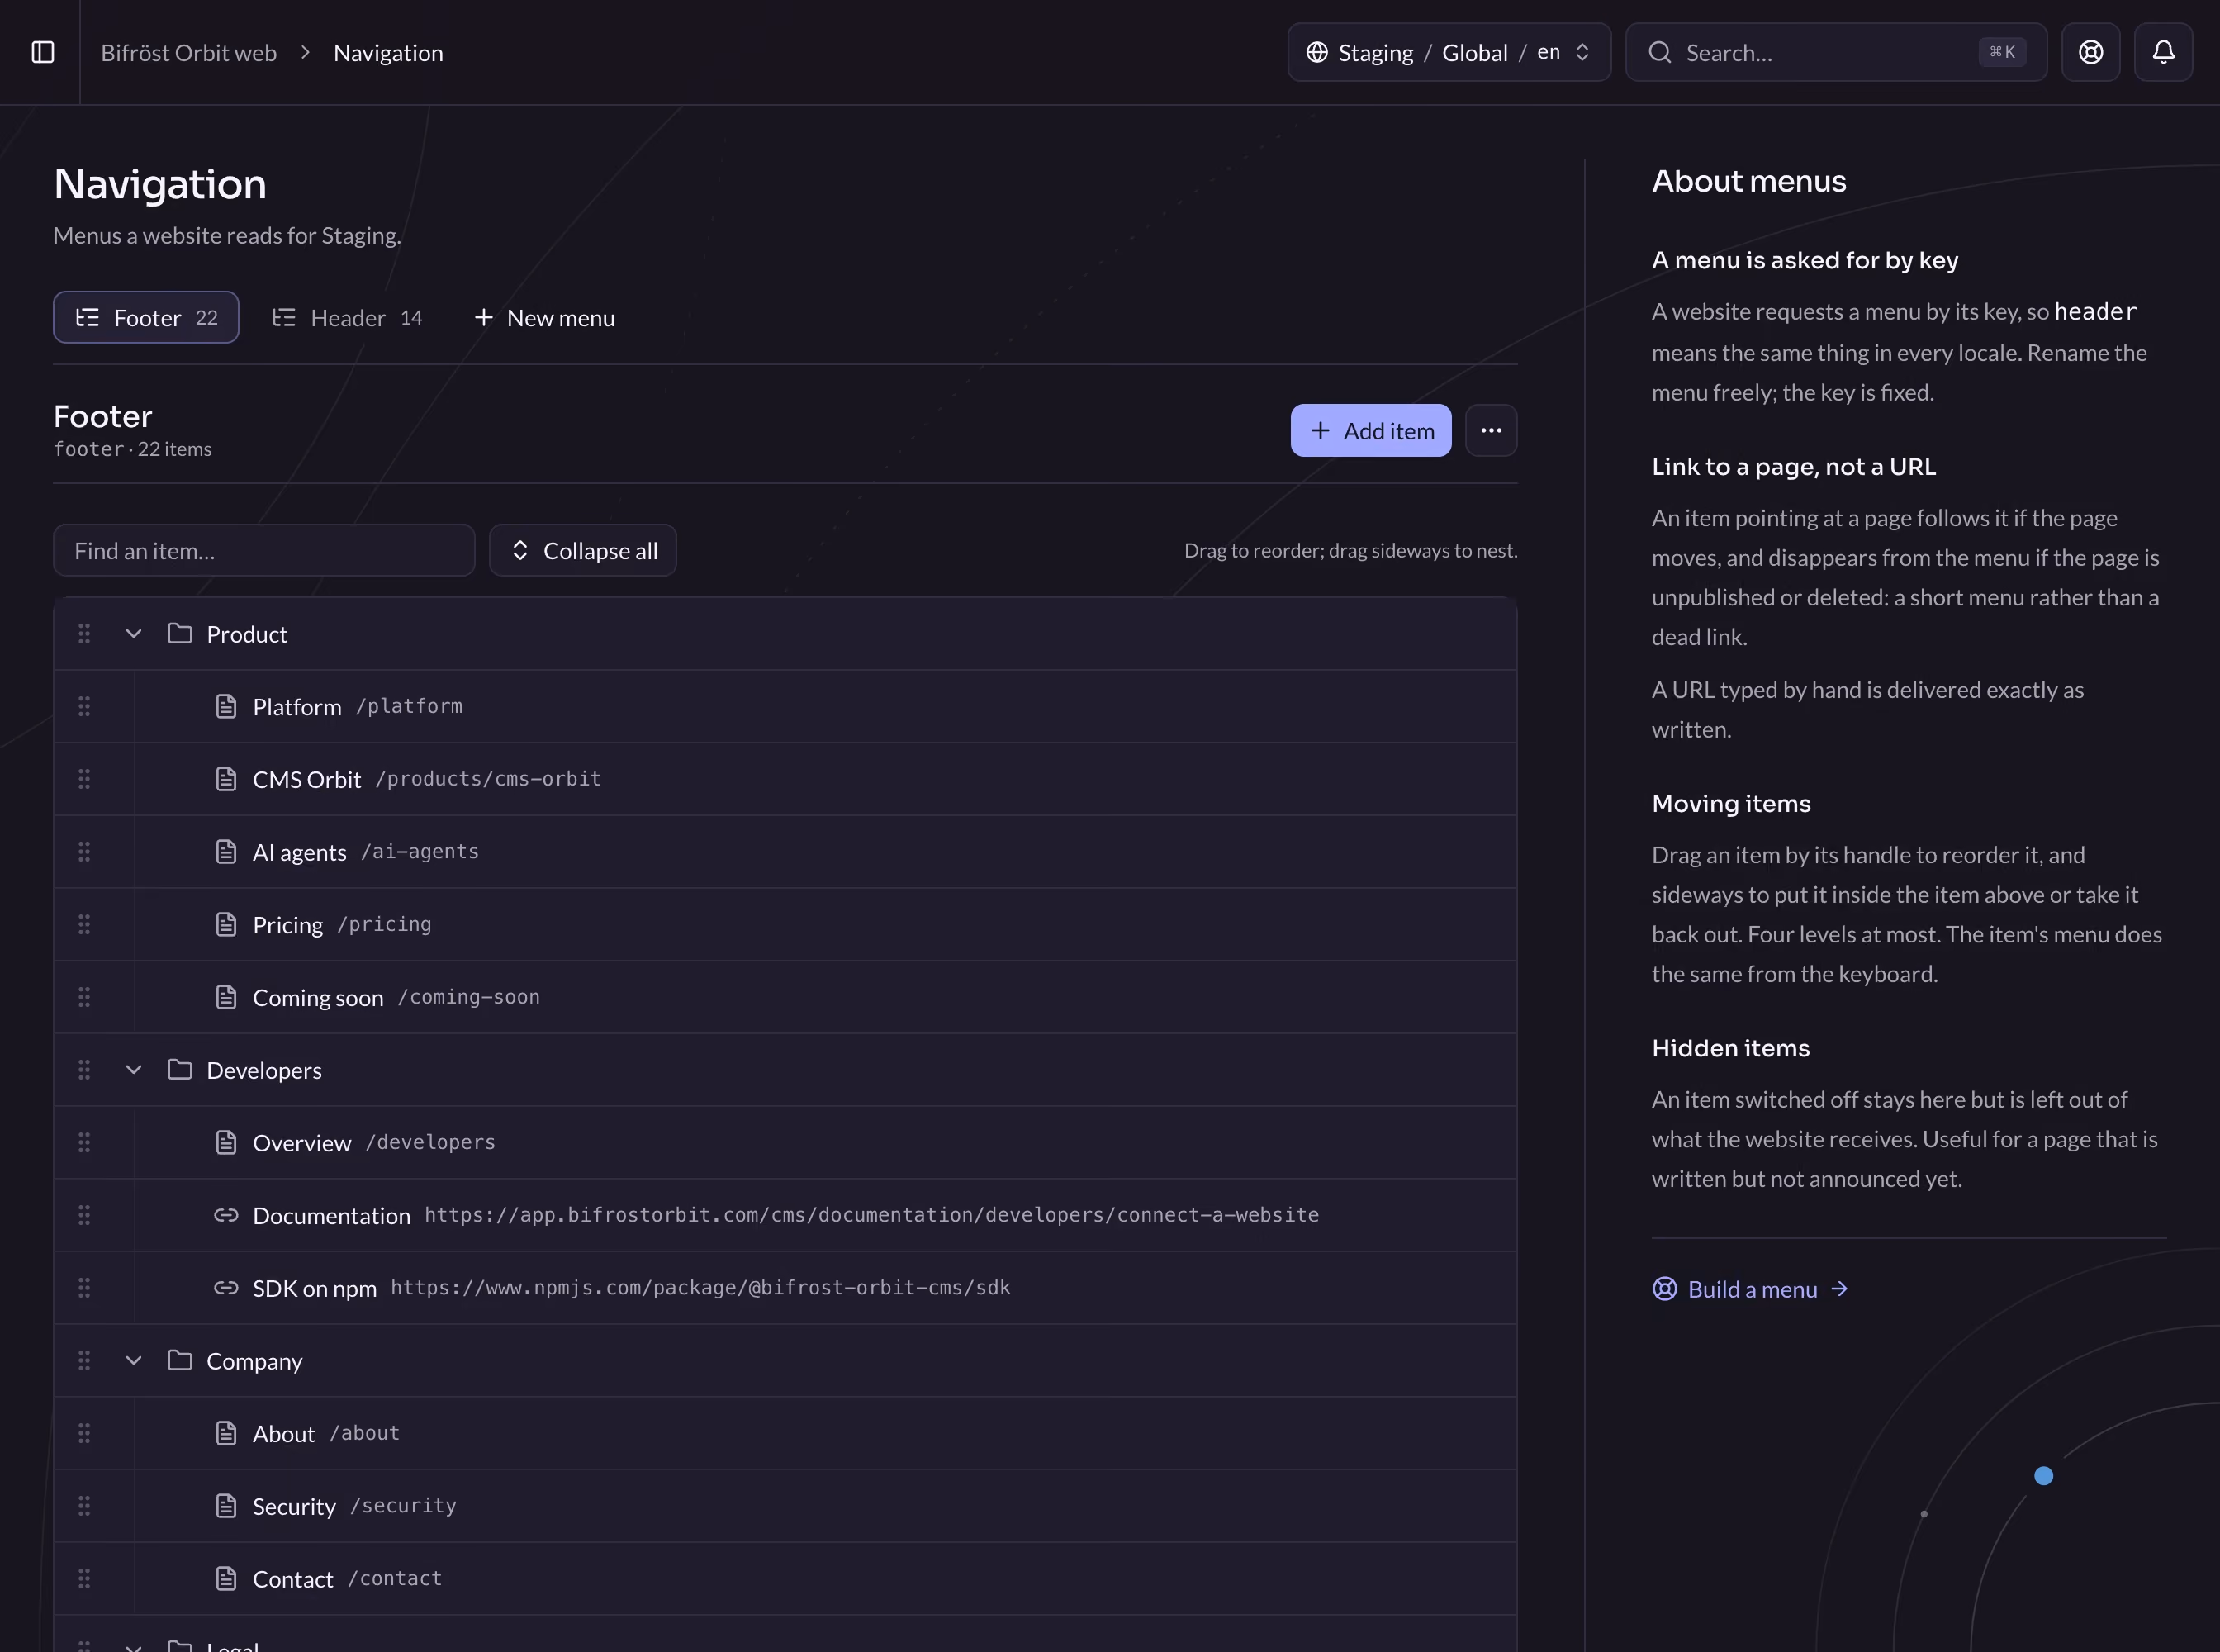
Task: Open the Footer menu more options button
Action: [1491, 430]
